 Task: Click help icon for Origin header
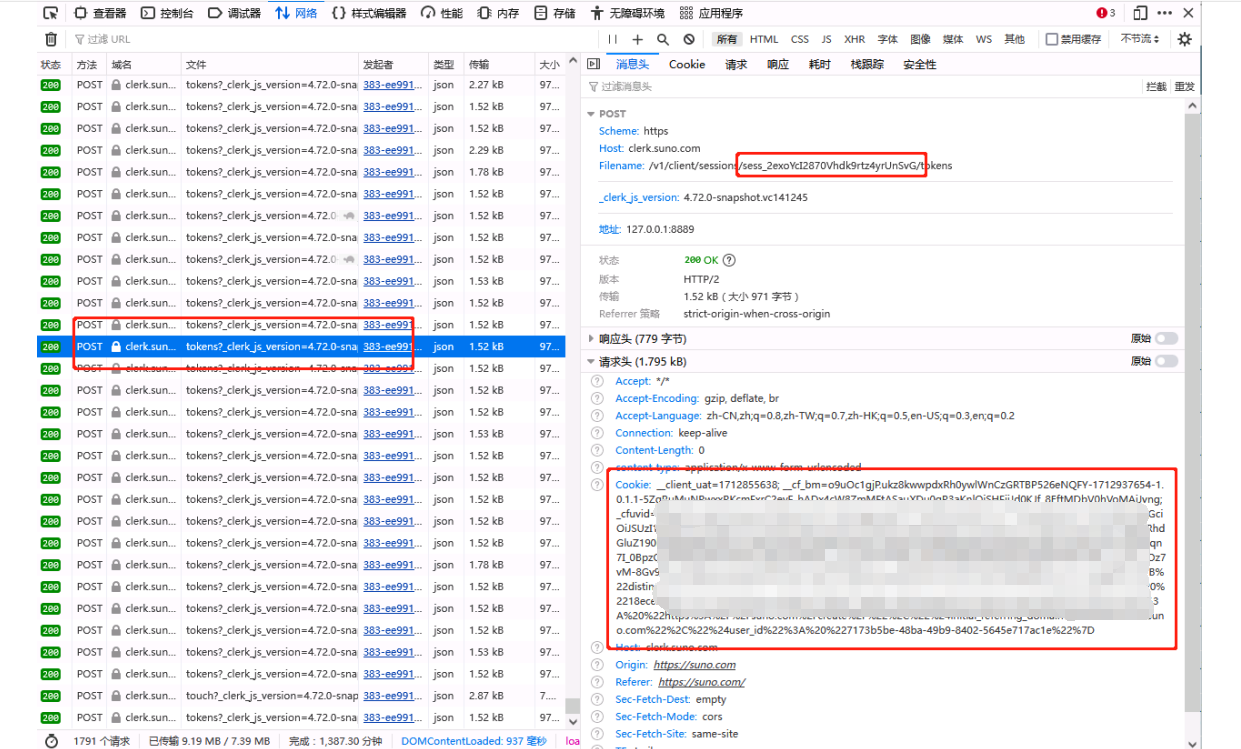click(597, 665)
